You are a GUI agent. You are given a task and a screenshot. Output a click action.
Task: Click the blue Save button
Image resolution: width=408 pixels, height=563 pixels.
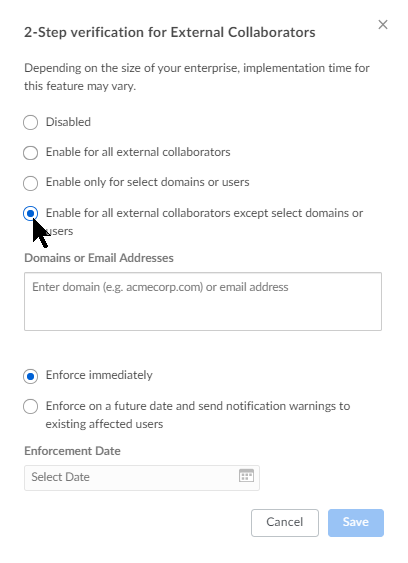[356, 522]
